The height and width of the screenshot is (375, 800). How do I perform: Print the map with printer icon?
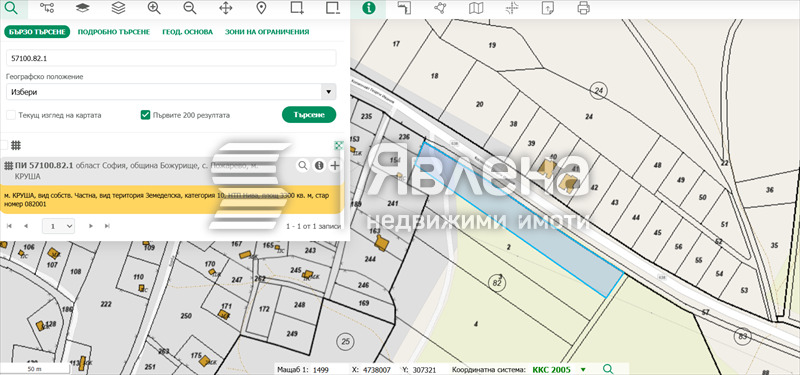583,8
